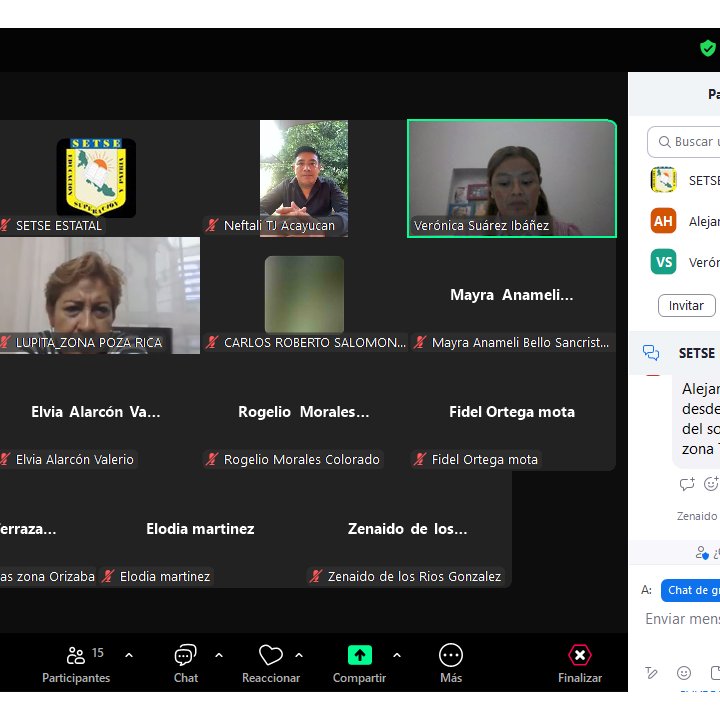This screenshot has width=720, height=720.
Task: Expand the arrow next to Chat
Action: [x=219, y=655]
